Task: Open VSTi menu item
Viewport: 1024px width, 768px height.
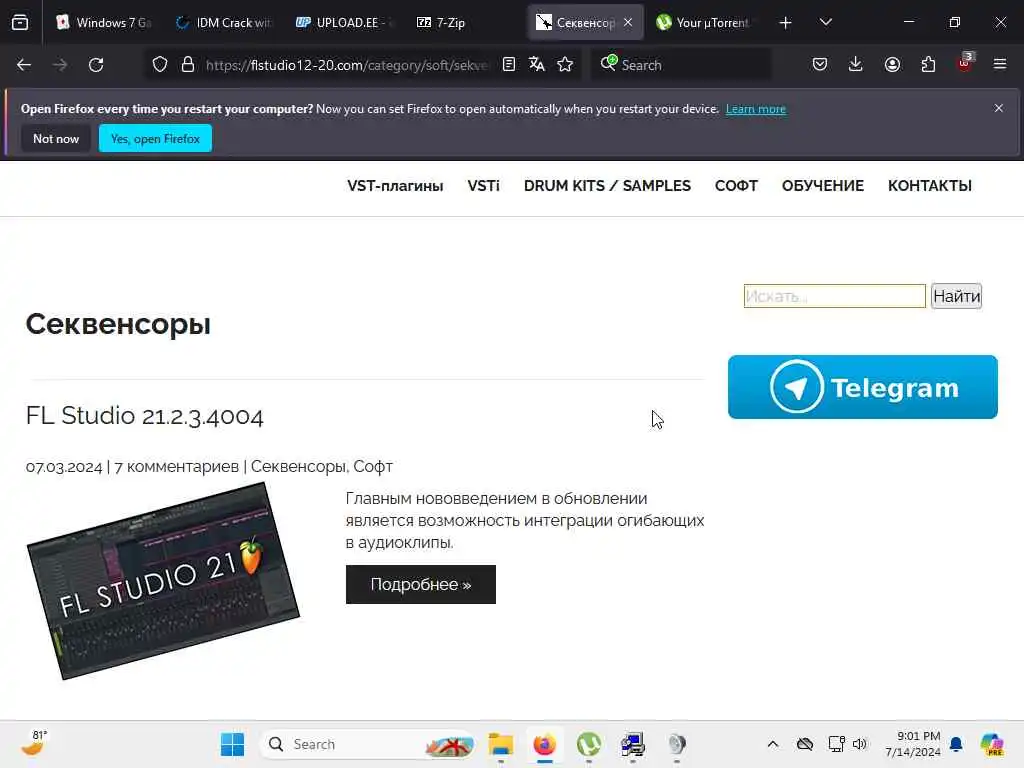Action: coord(484,186)
